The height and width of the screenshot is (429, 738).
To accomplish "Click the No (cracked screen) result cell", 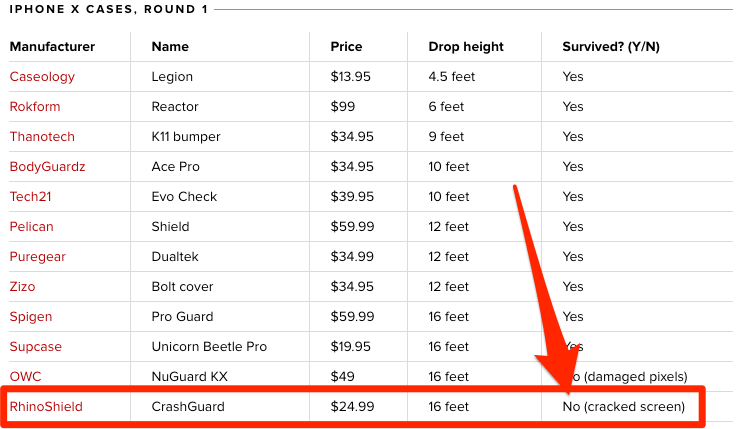I will click(624, 407).
